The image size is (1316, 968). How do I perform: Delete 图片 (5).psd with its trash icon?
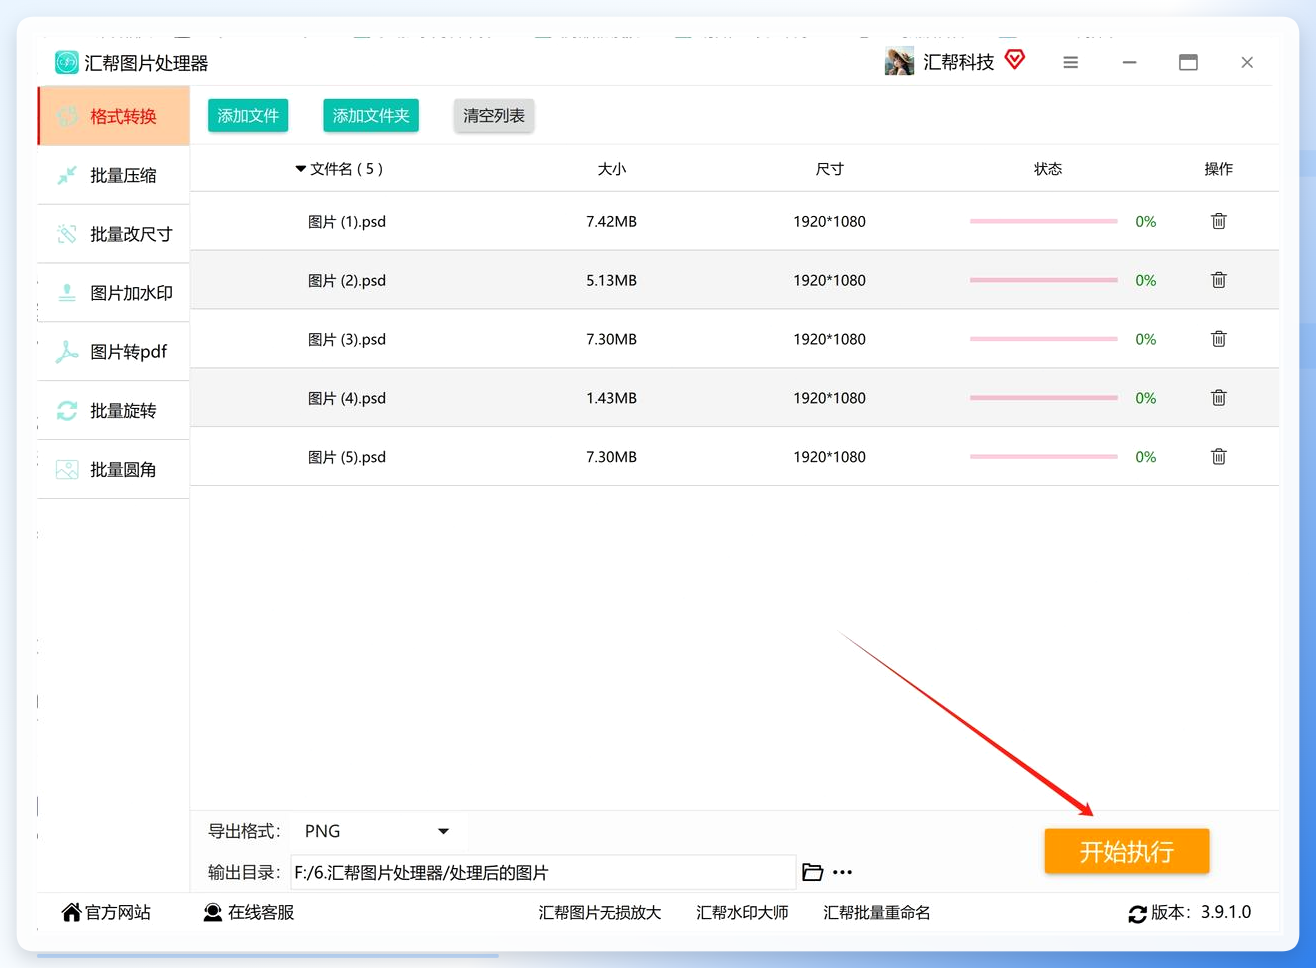(x=1218, y=457)
